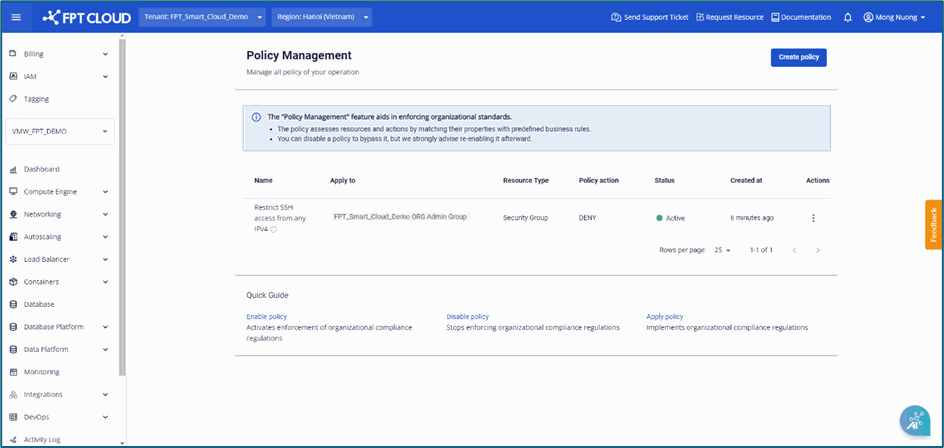944x448 pixels.
Task: Open the Disable policy guide link
Action: click(x=467, y=317)
